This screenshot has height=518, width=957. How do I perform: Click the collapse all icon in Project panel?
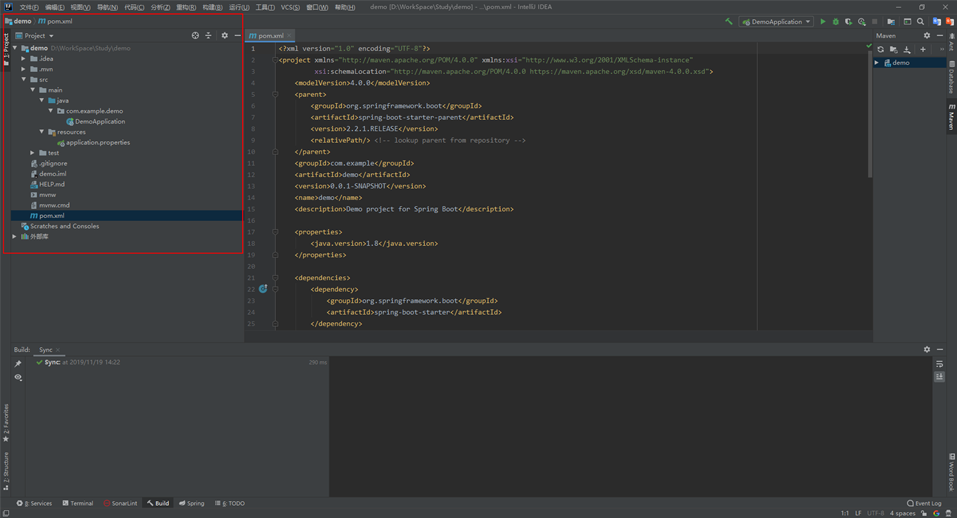(x=208, y=36)
